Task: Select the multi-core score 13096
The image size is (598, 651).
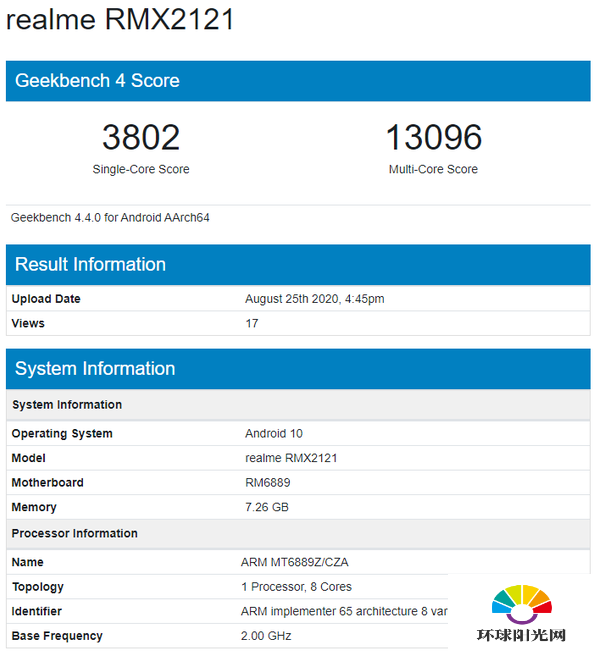Action: coord(434,137)
